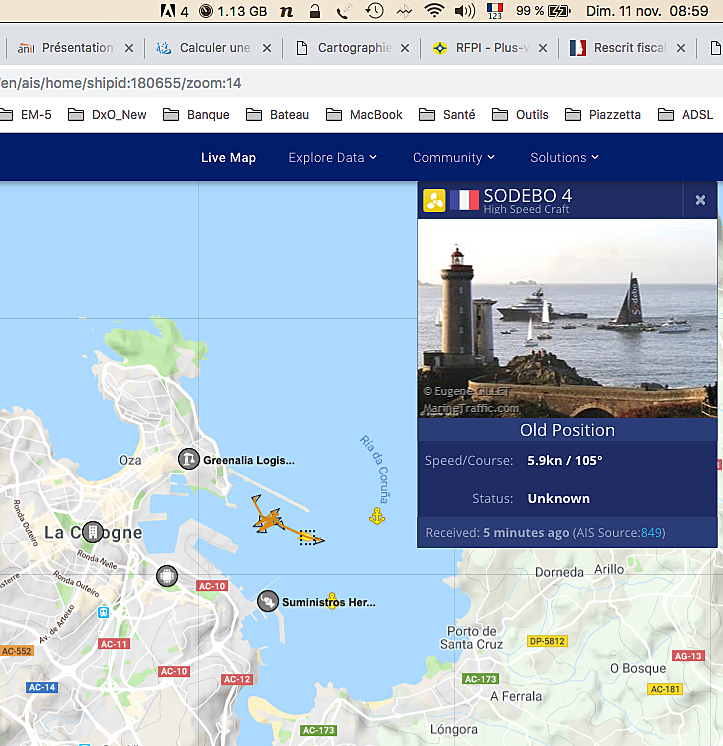Close the Calculer une tab

coord(267,48)
